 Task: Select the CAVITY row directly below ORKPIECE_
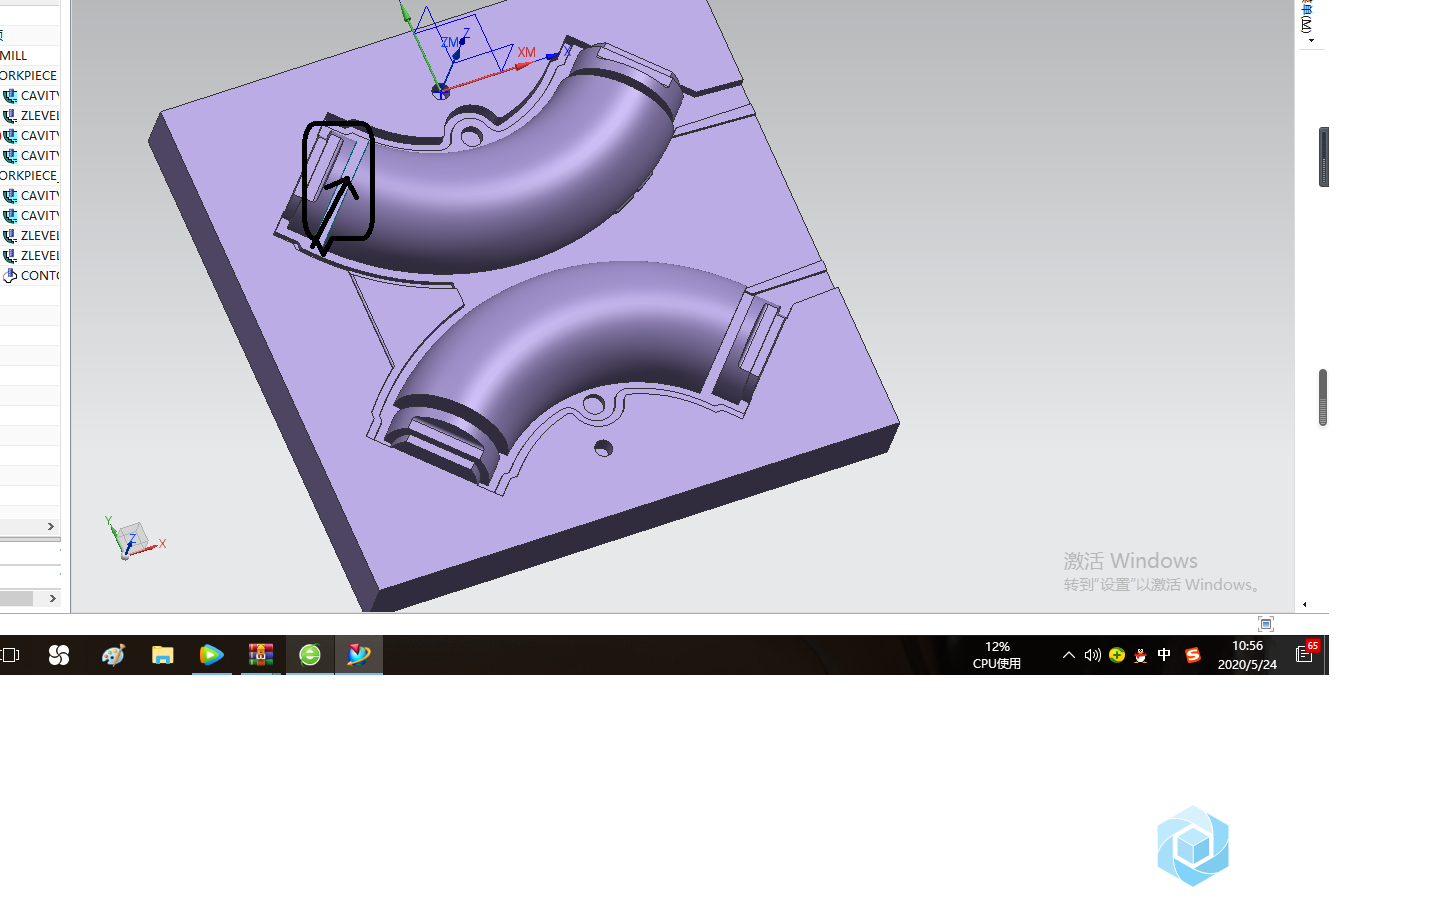coord(30,195)
